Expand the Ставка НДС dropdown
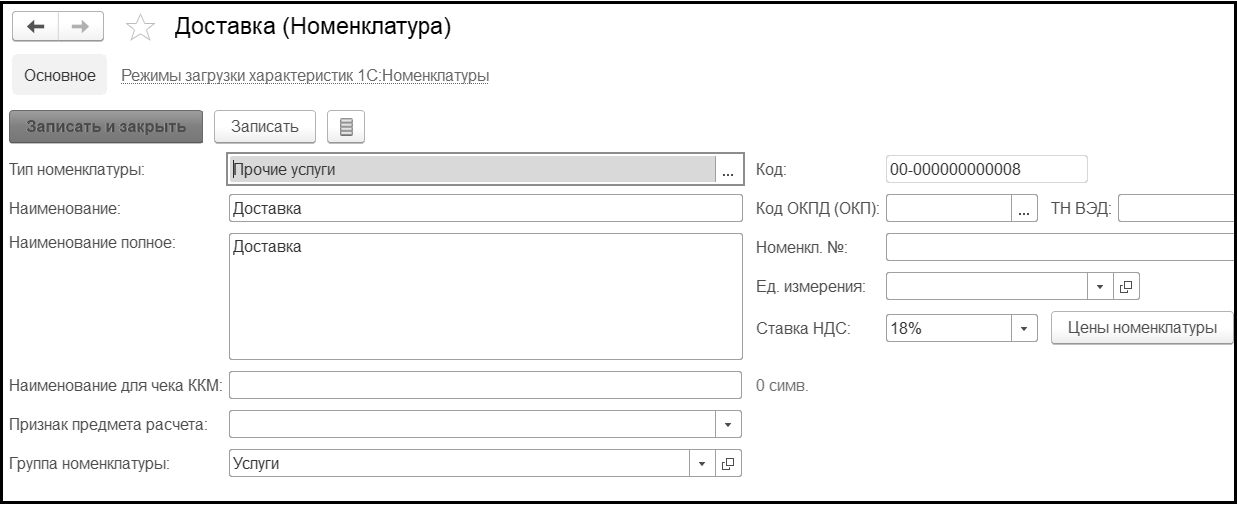 pyautogui.click(x=1024, y=327)
